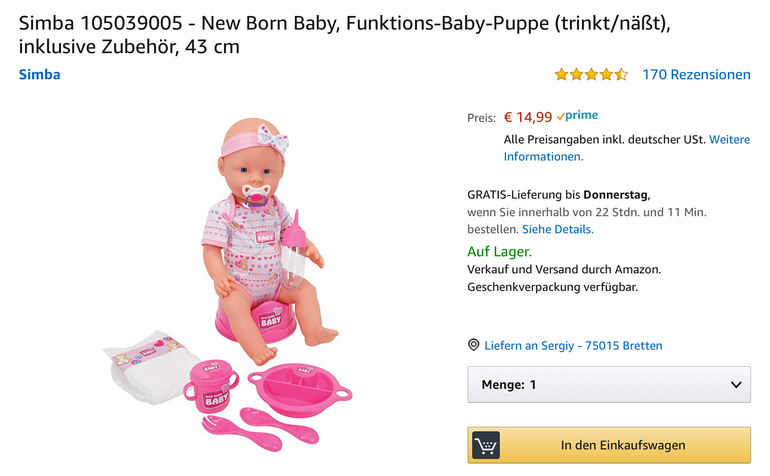The width and height of the screenshot is (770, 476).
Task: Open the 170 Rezensionen reviews link
Action: [696, 74]
